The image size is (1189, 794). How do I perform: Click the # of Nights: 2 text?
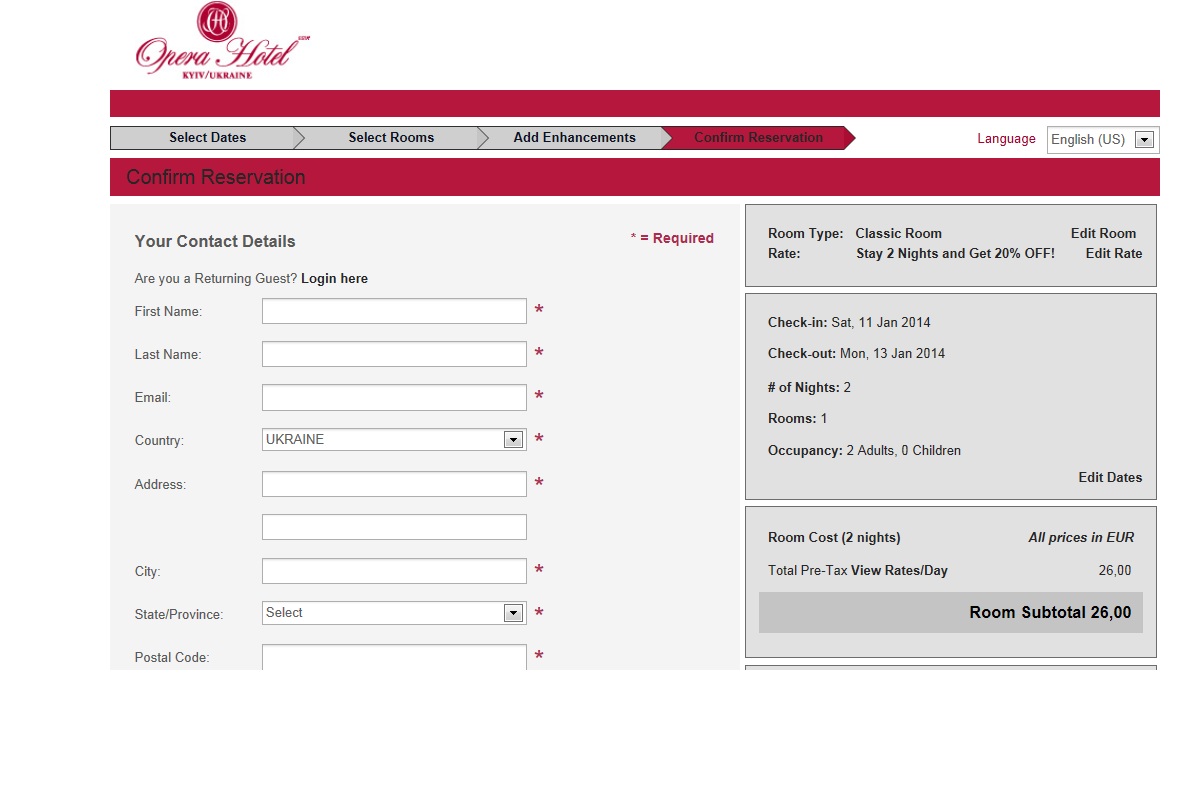point(809,388)
